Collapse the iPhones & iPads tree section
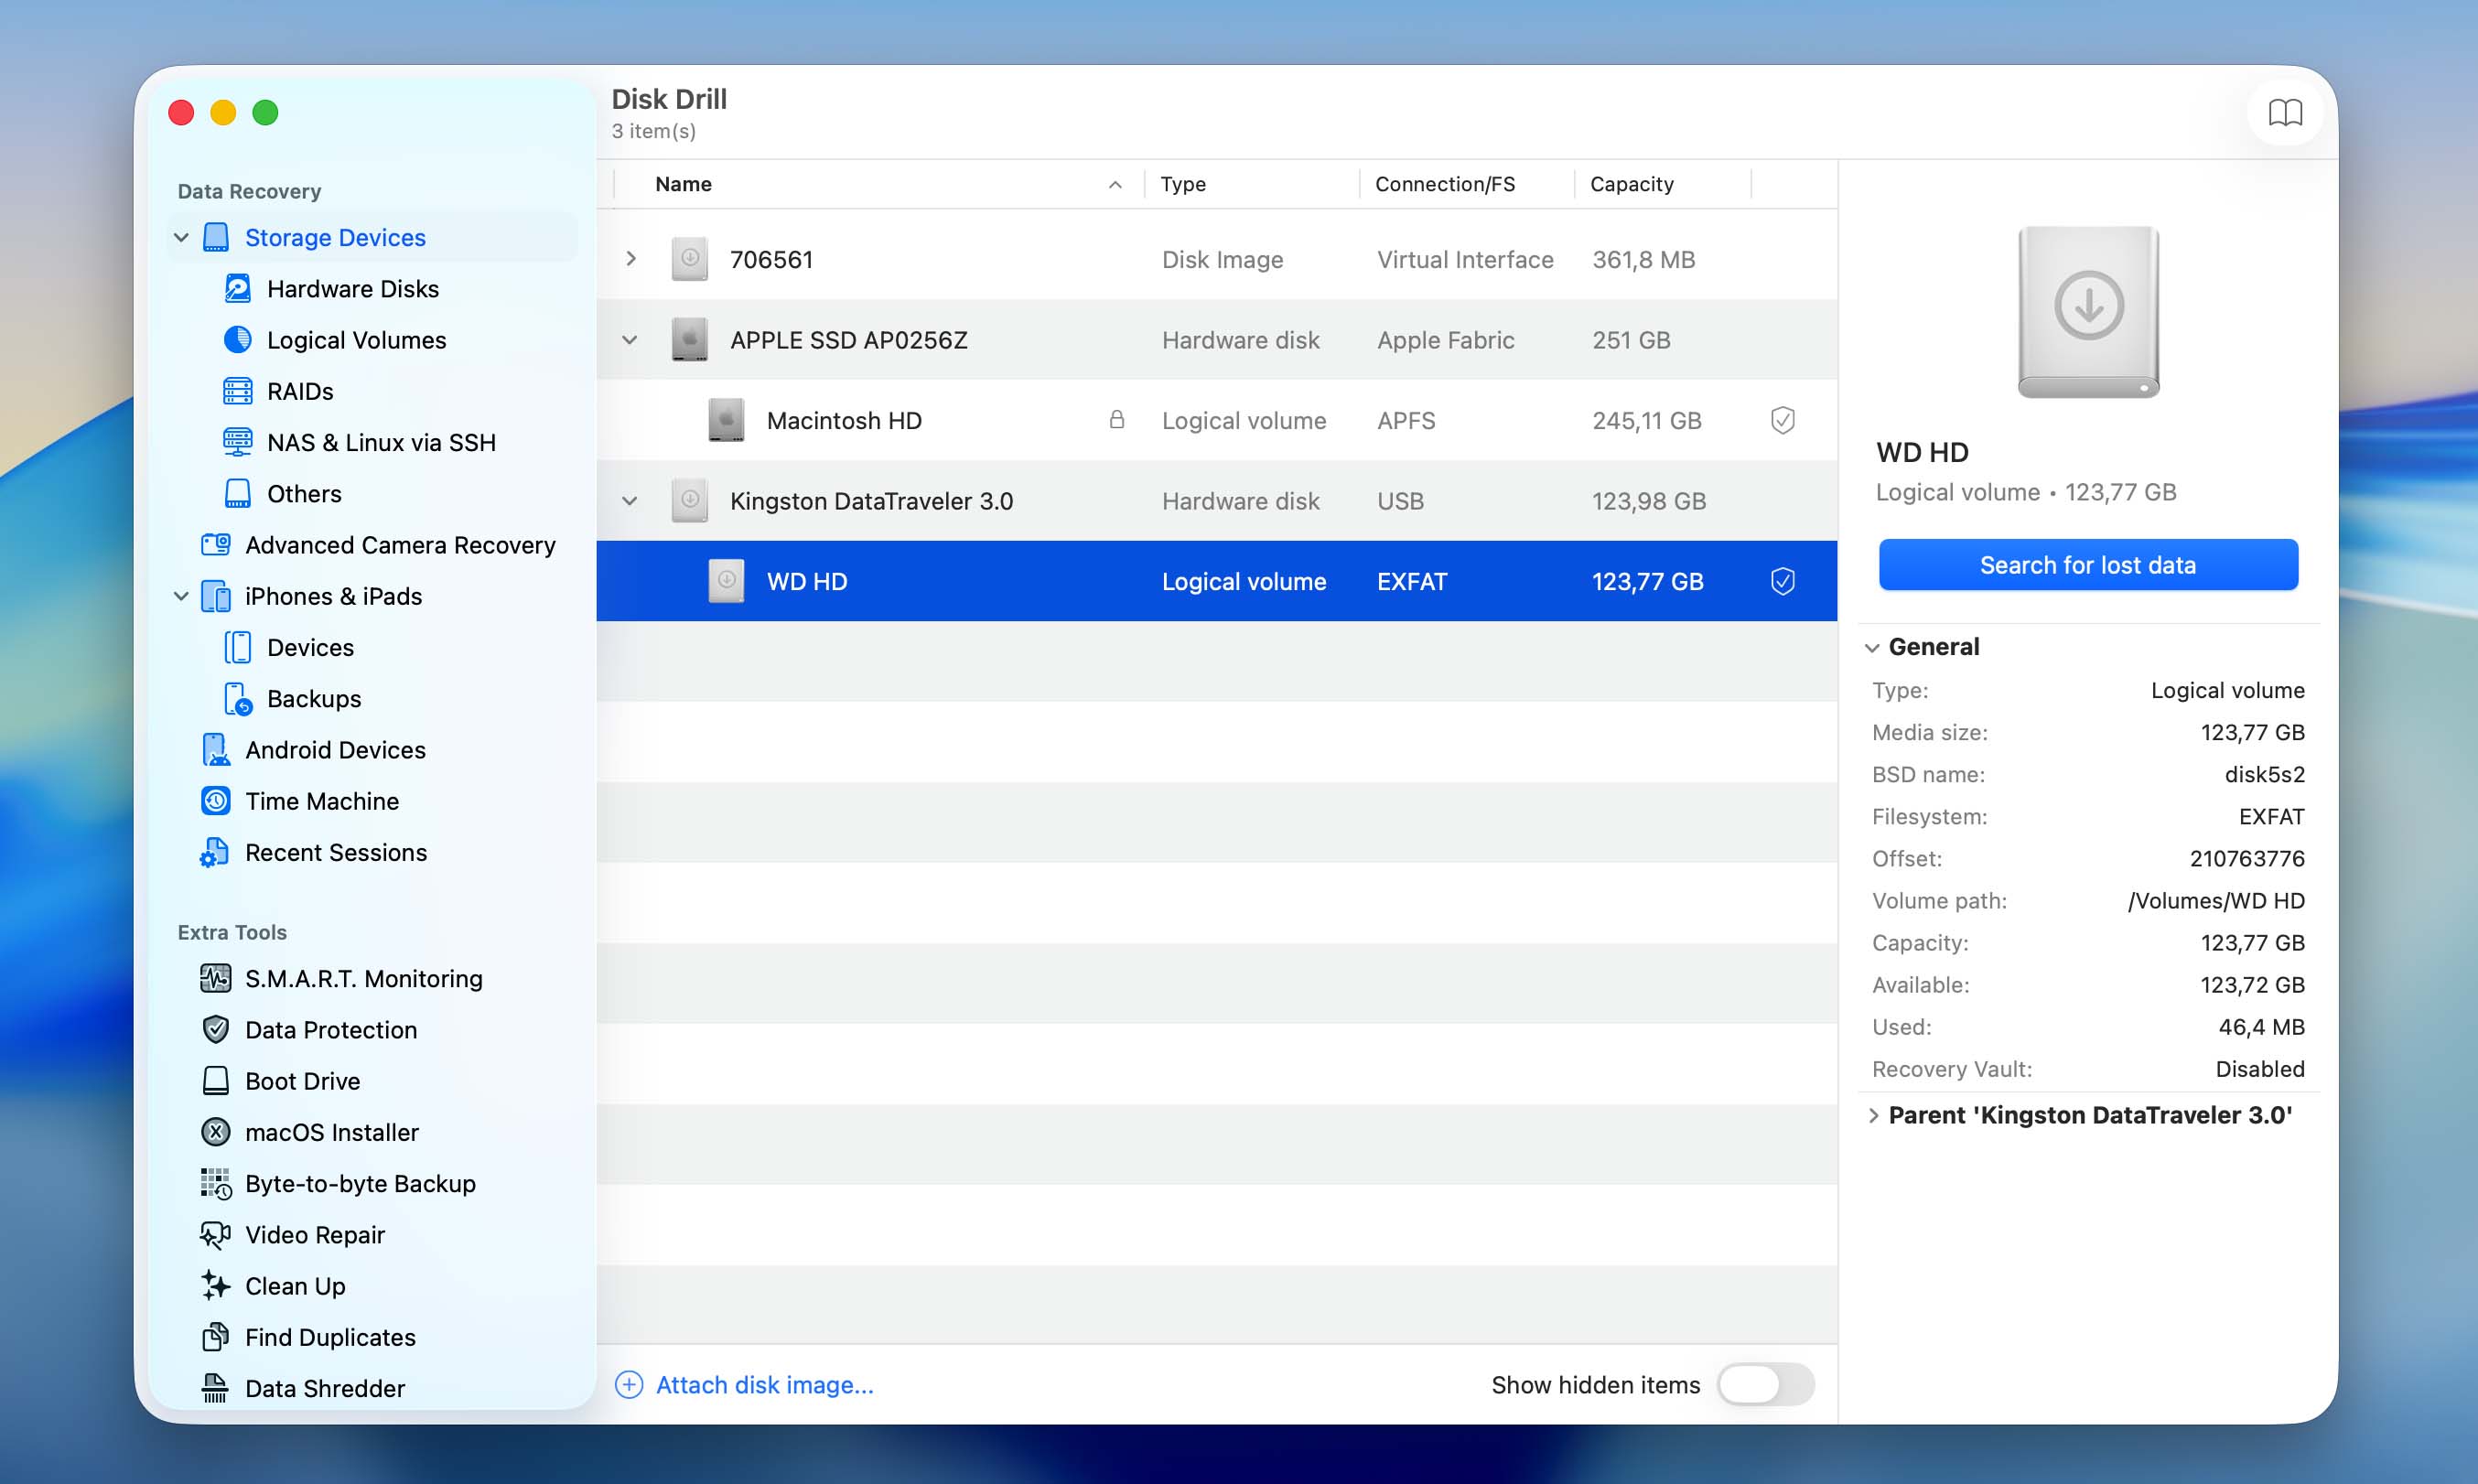The height and width of the screenshot is (1484, 2478). click(x=181, y=596)
